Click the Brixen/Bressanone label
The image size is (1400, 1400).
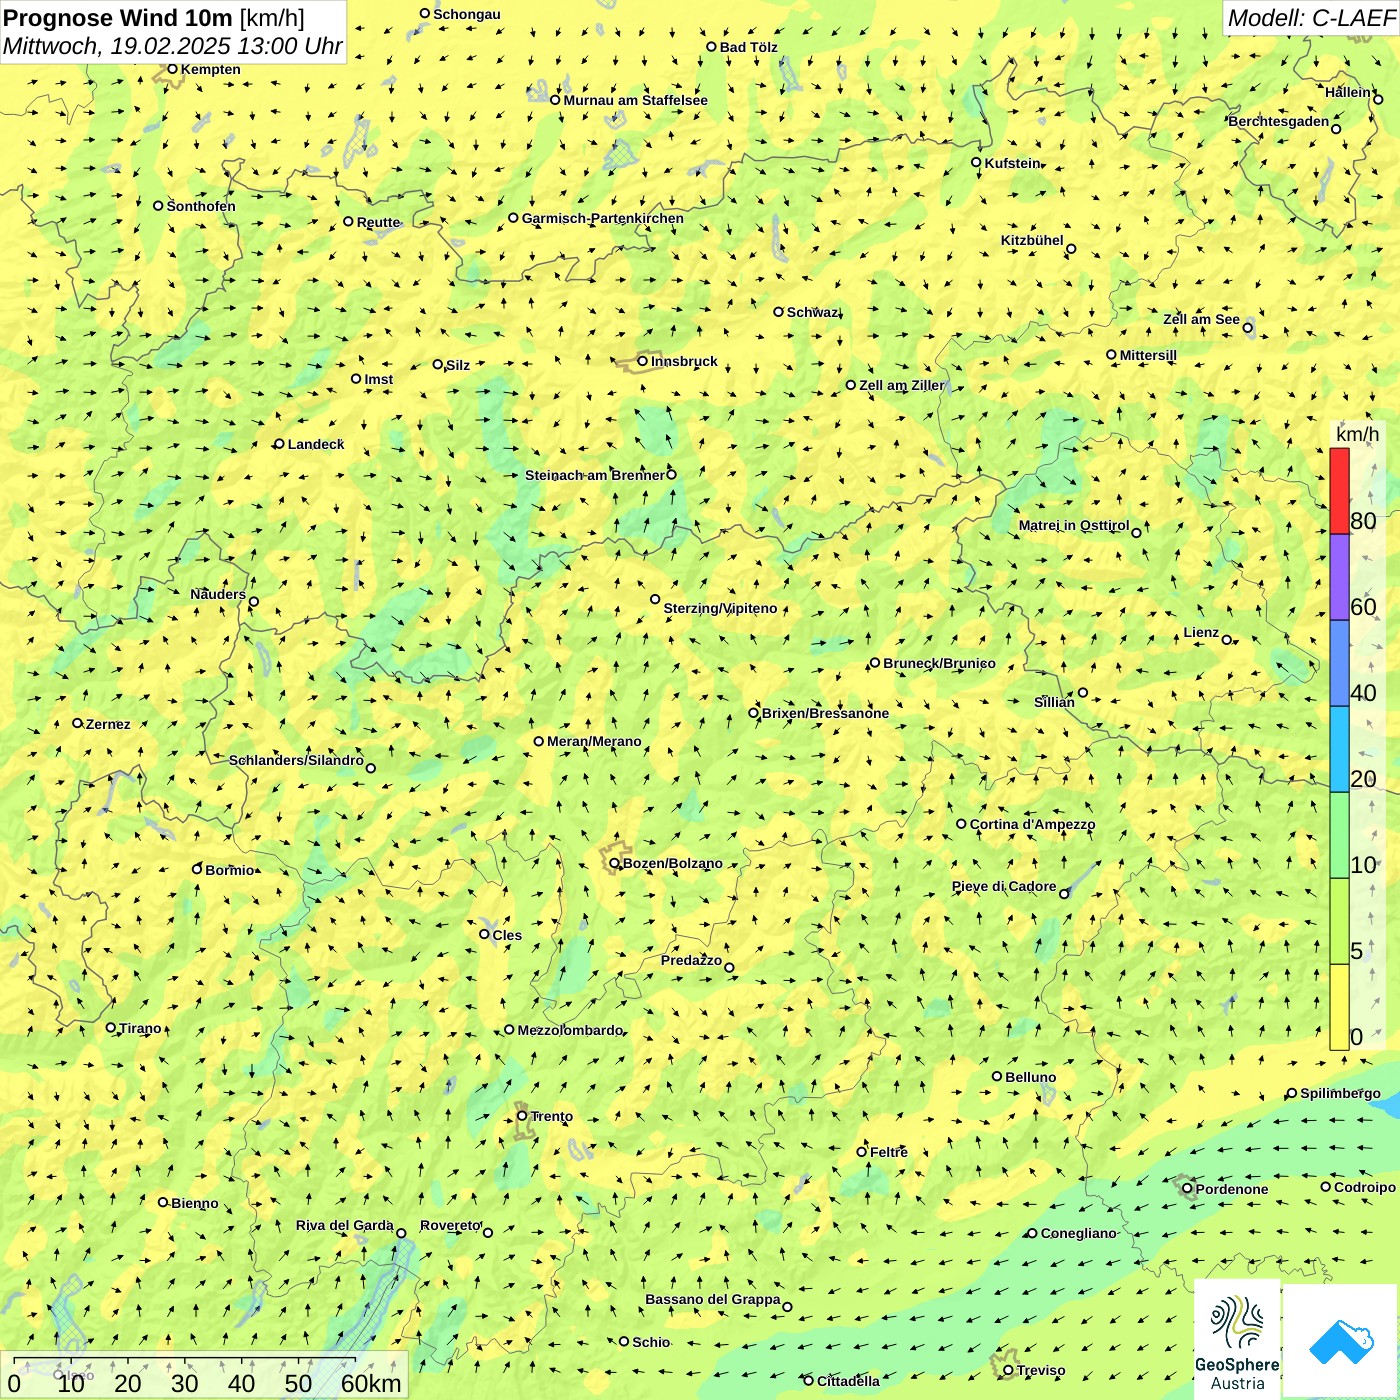tap(825, 713)
